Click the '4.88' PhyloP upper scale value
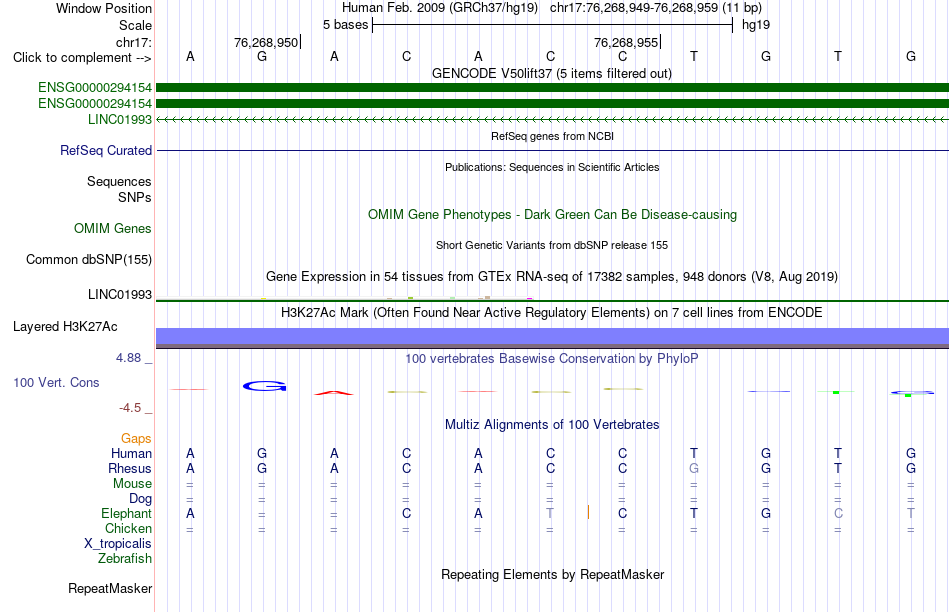Viewport: 950px width, 612px height. (128, 358)
